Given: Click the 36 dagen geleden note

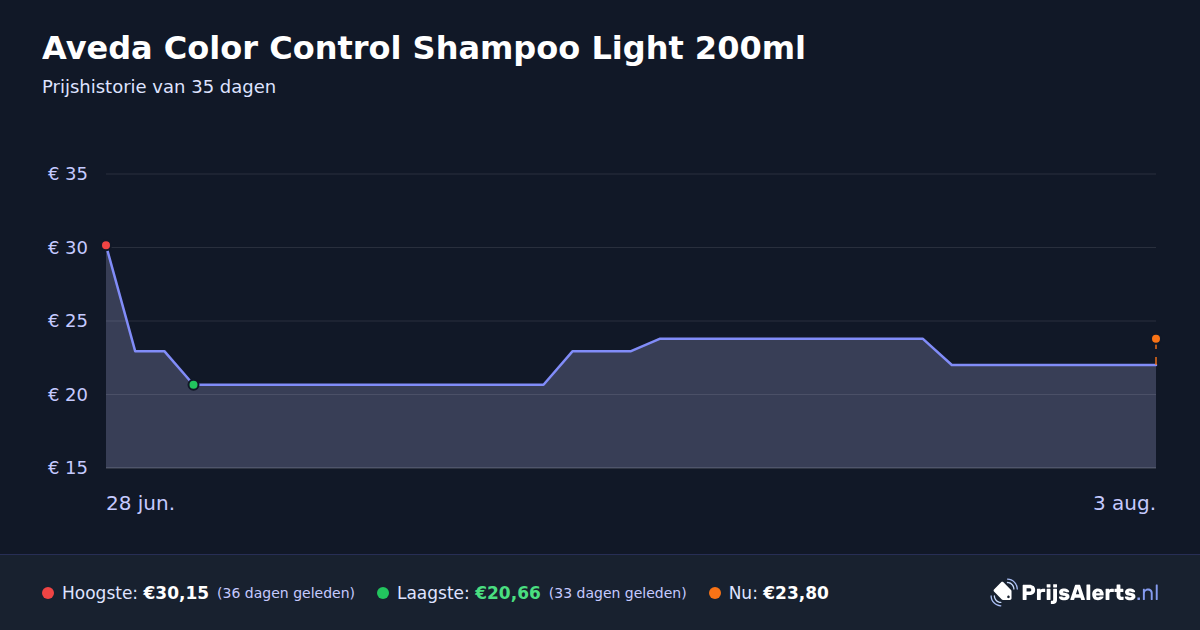Looking at the screenshot, I should [x=286, y=593].
